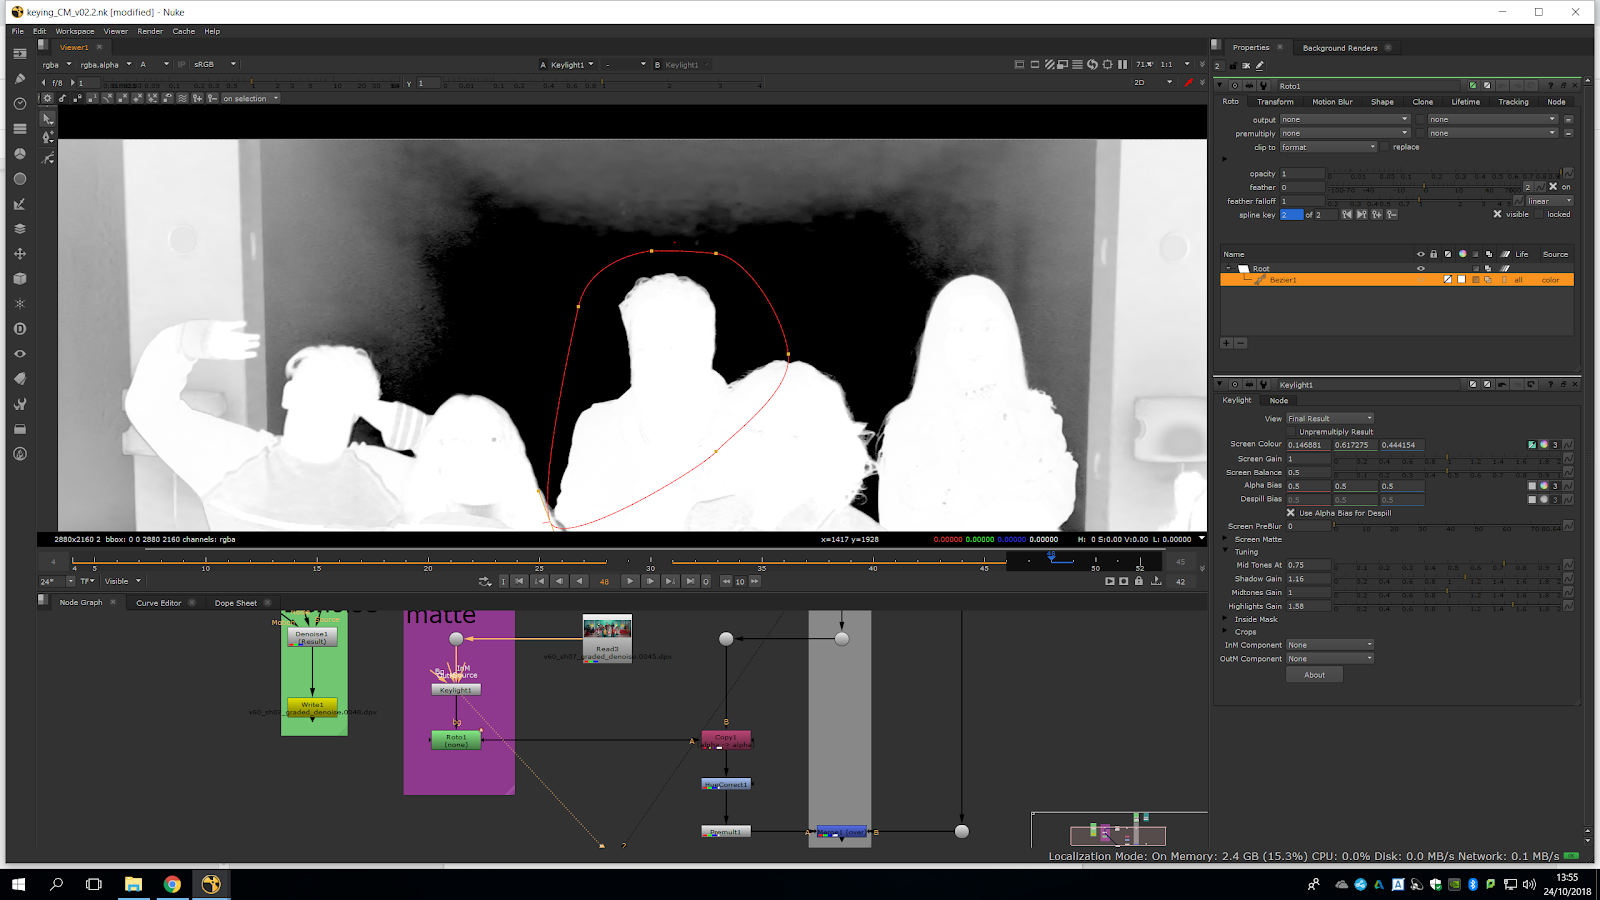Expand the Screen Matte section
This screenshot has width=1600, height=900.
(1226, 539)
